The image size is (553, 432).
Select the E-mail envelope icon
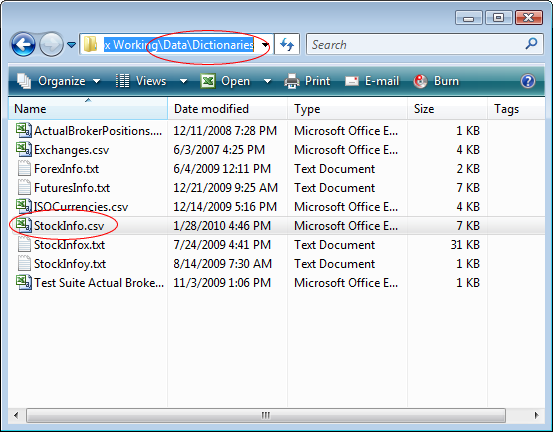(352, 81)
